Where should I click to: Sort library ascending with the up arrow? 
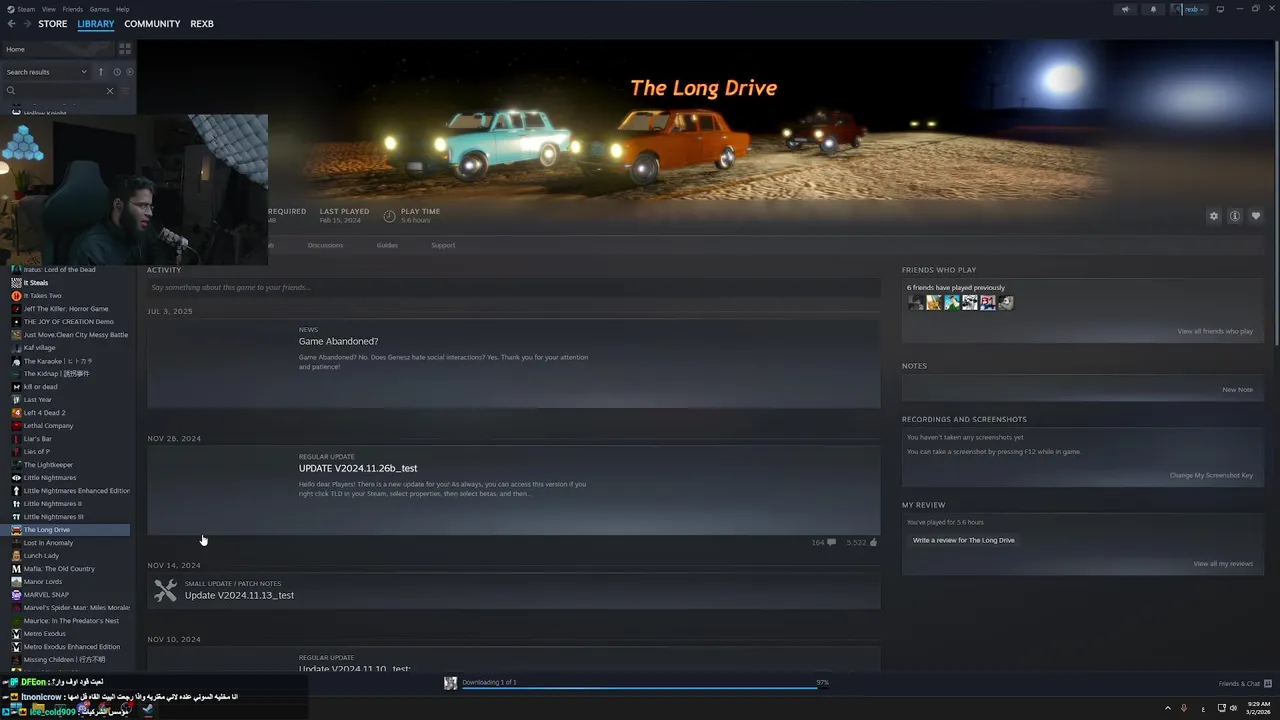tap(100, 72)
